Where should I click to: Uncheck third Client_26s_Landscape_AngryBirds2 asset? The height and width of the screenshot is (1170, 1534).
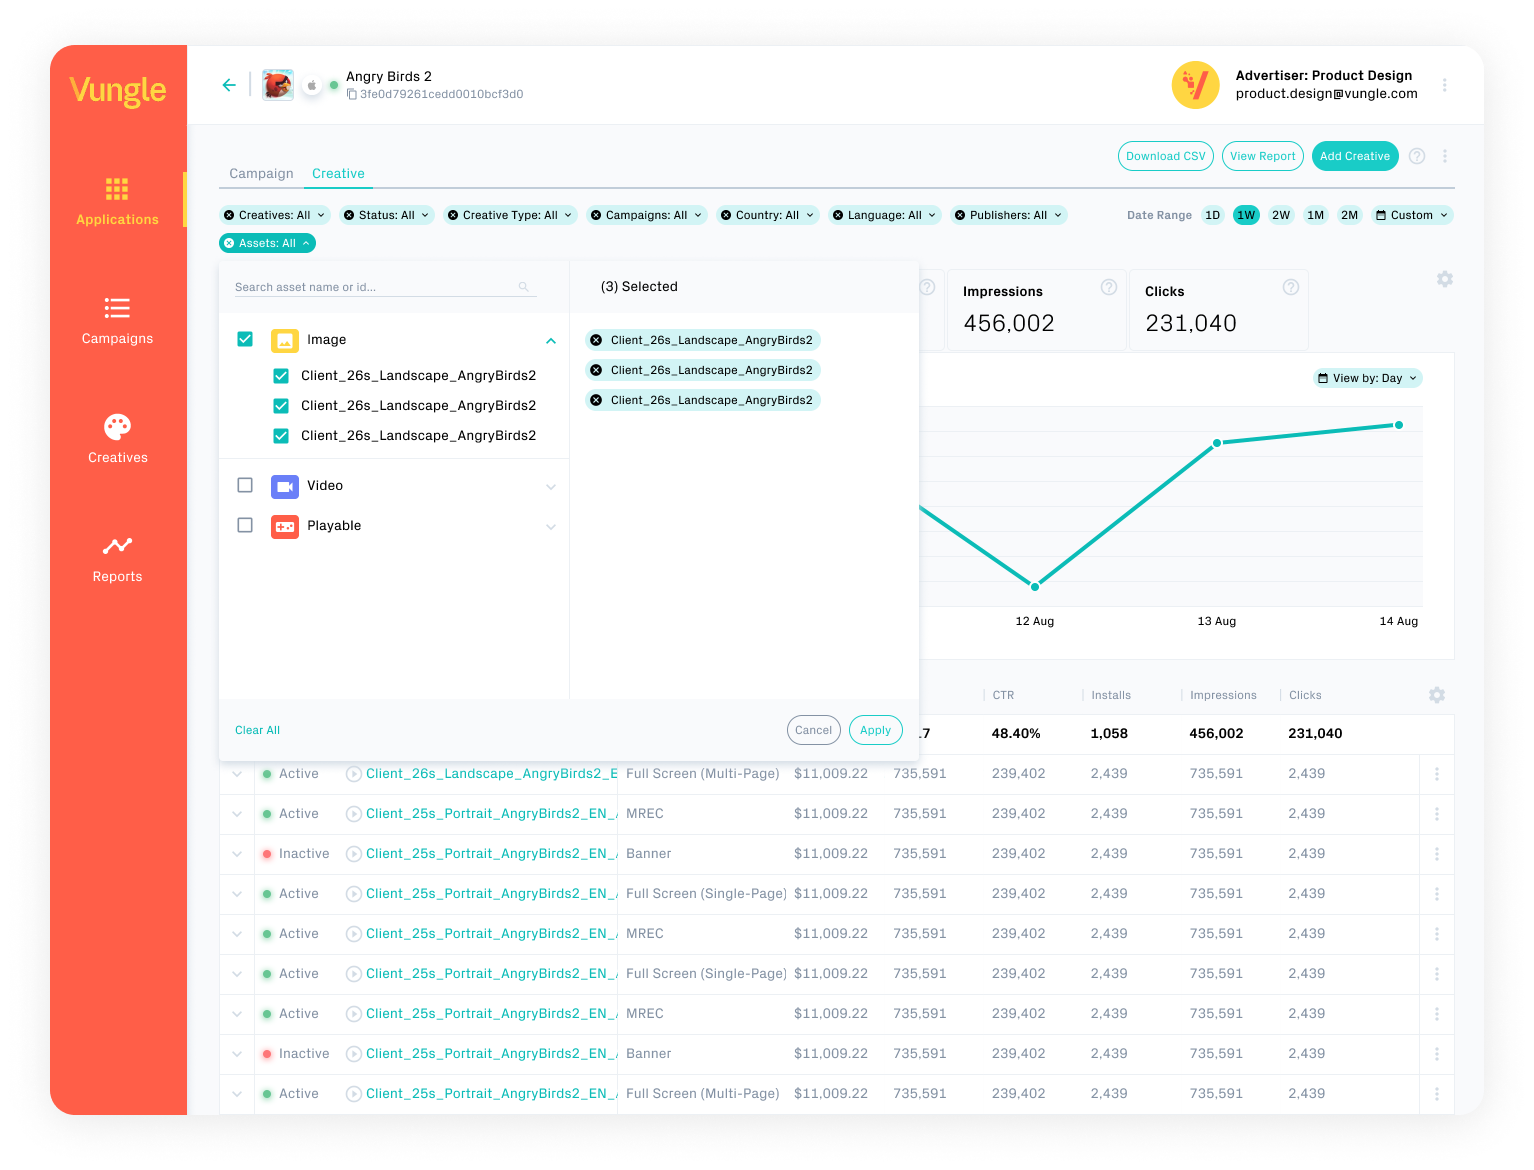[281, 436]
